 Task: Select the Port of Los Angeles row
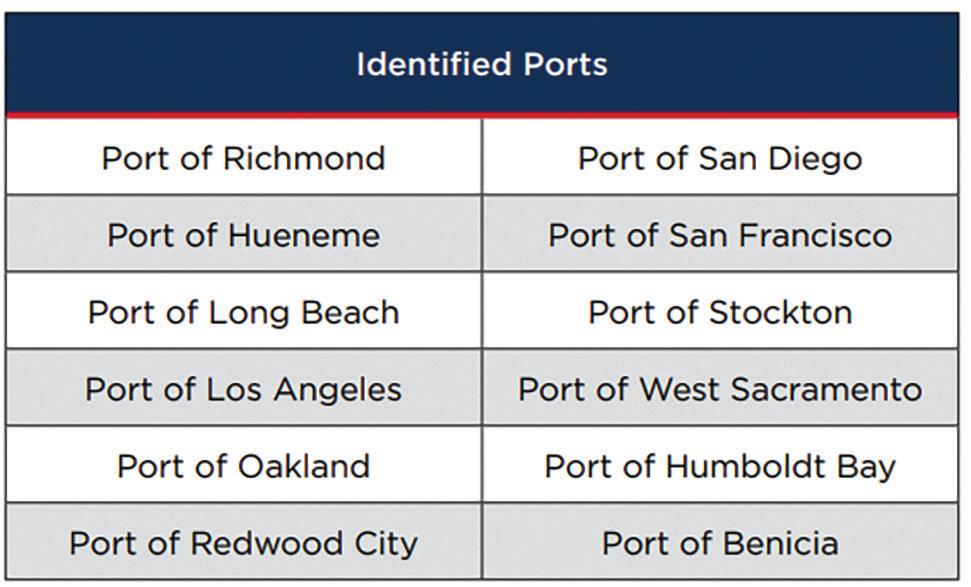pos(243,388)
